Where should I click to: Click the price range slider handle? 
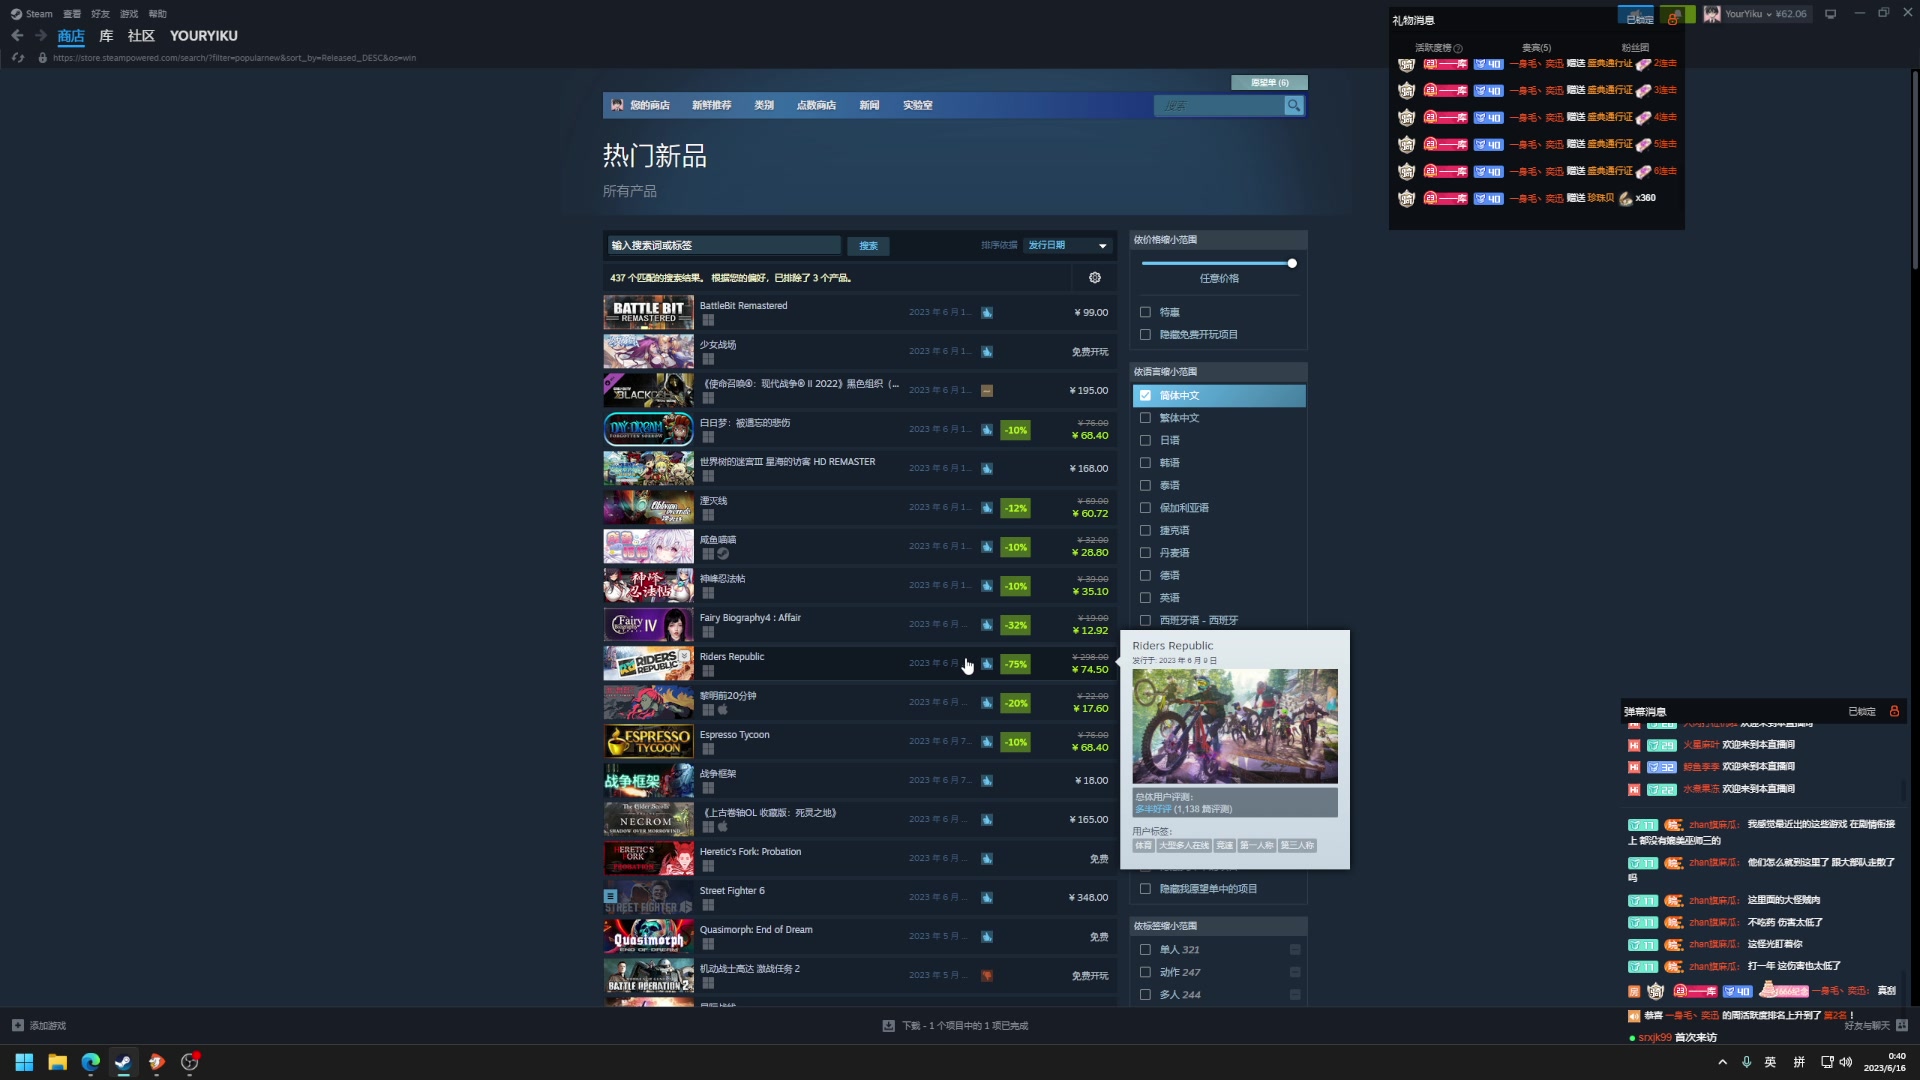[1292, 263]
